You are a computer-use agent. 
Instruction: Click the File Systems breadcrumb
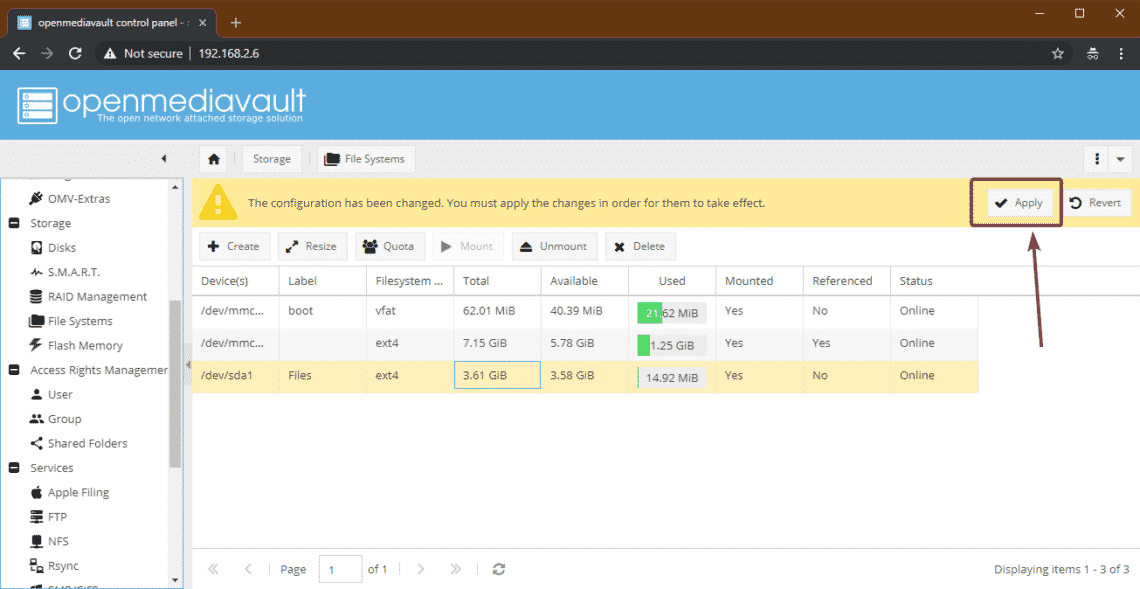tap(366, 159)
